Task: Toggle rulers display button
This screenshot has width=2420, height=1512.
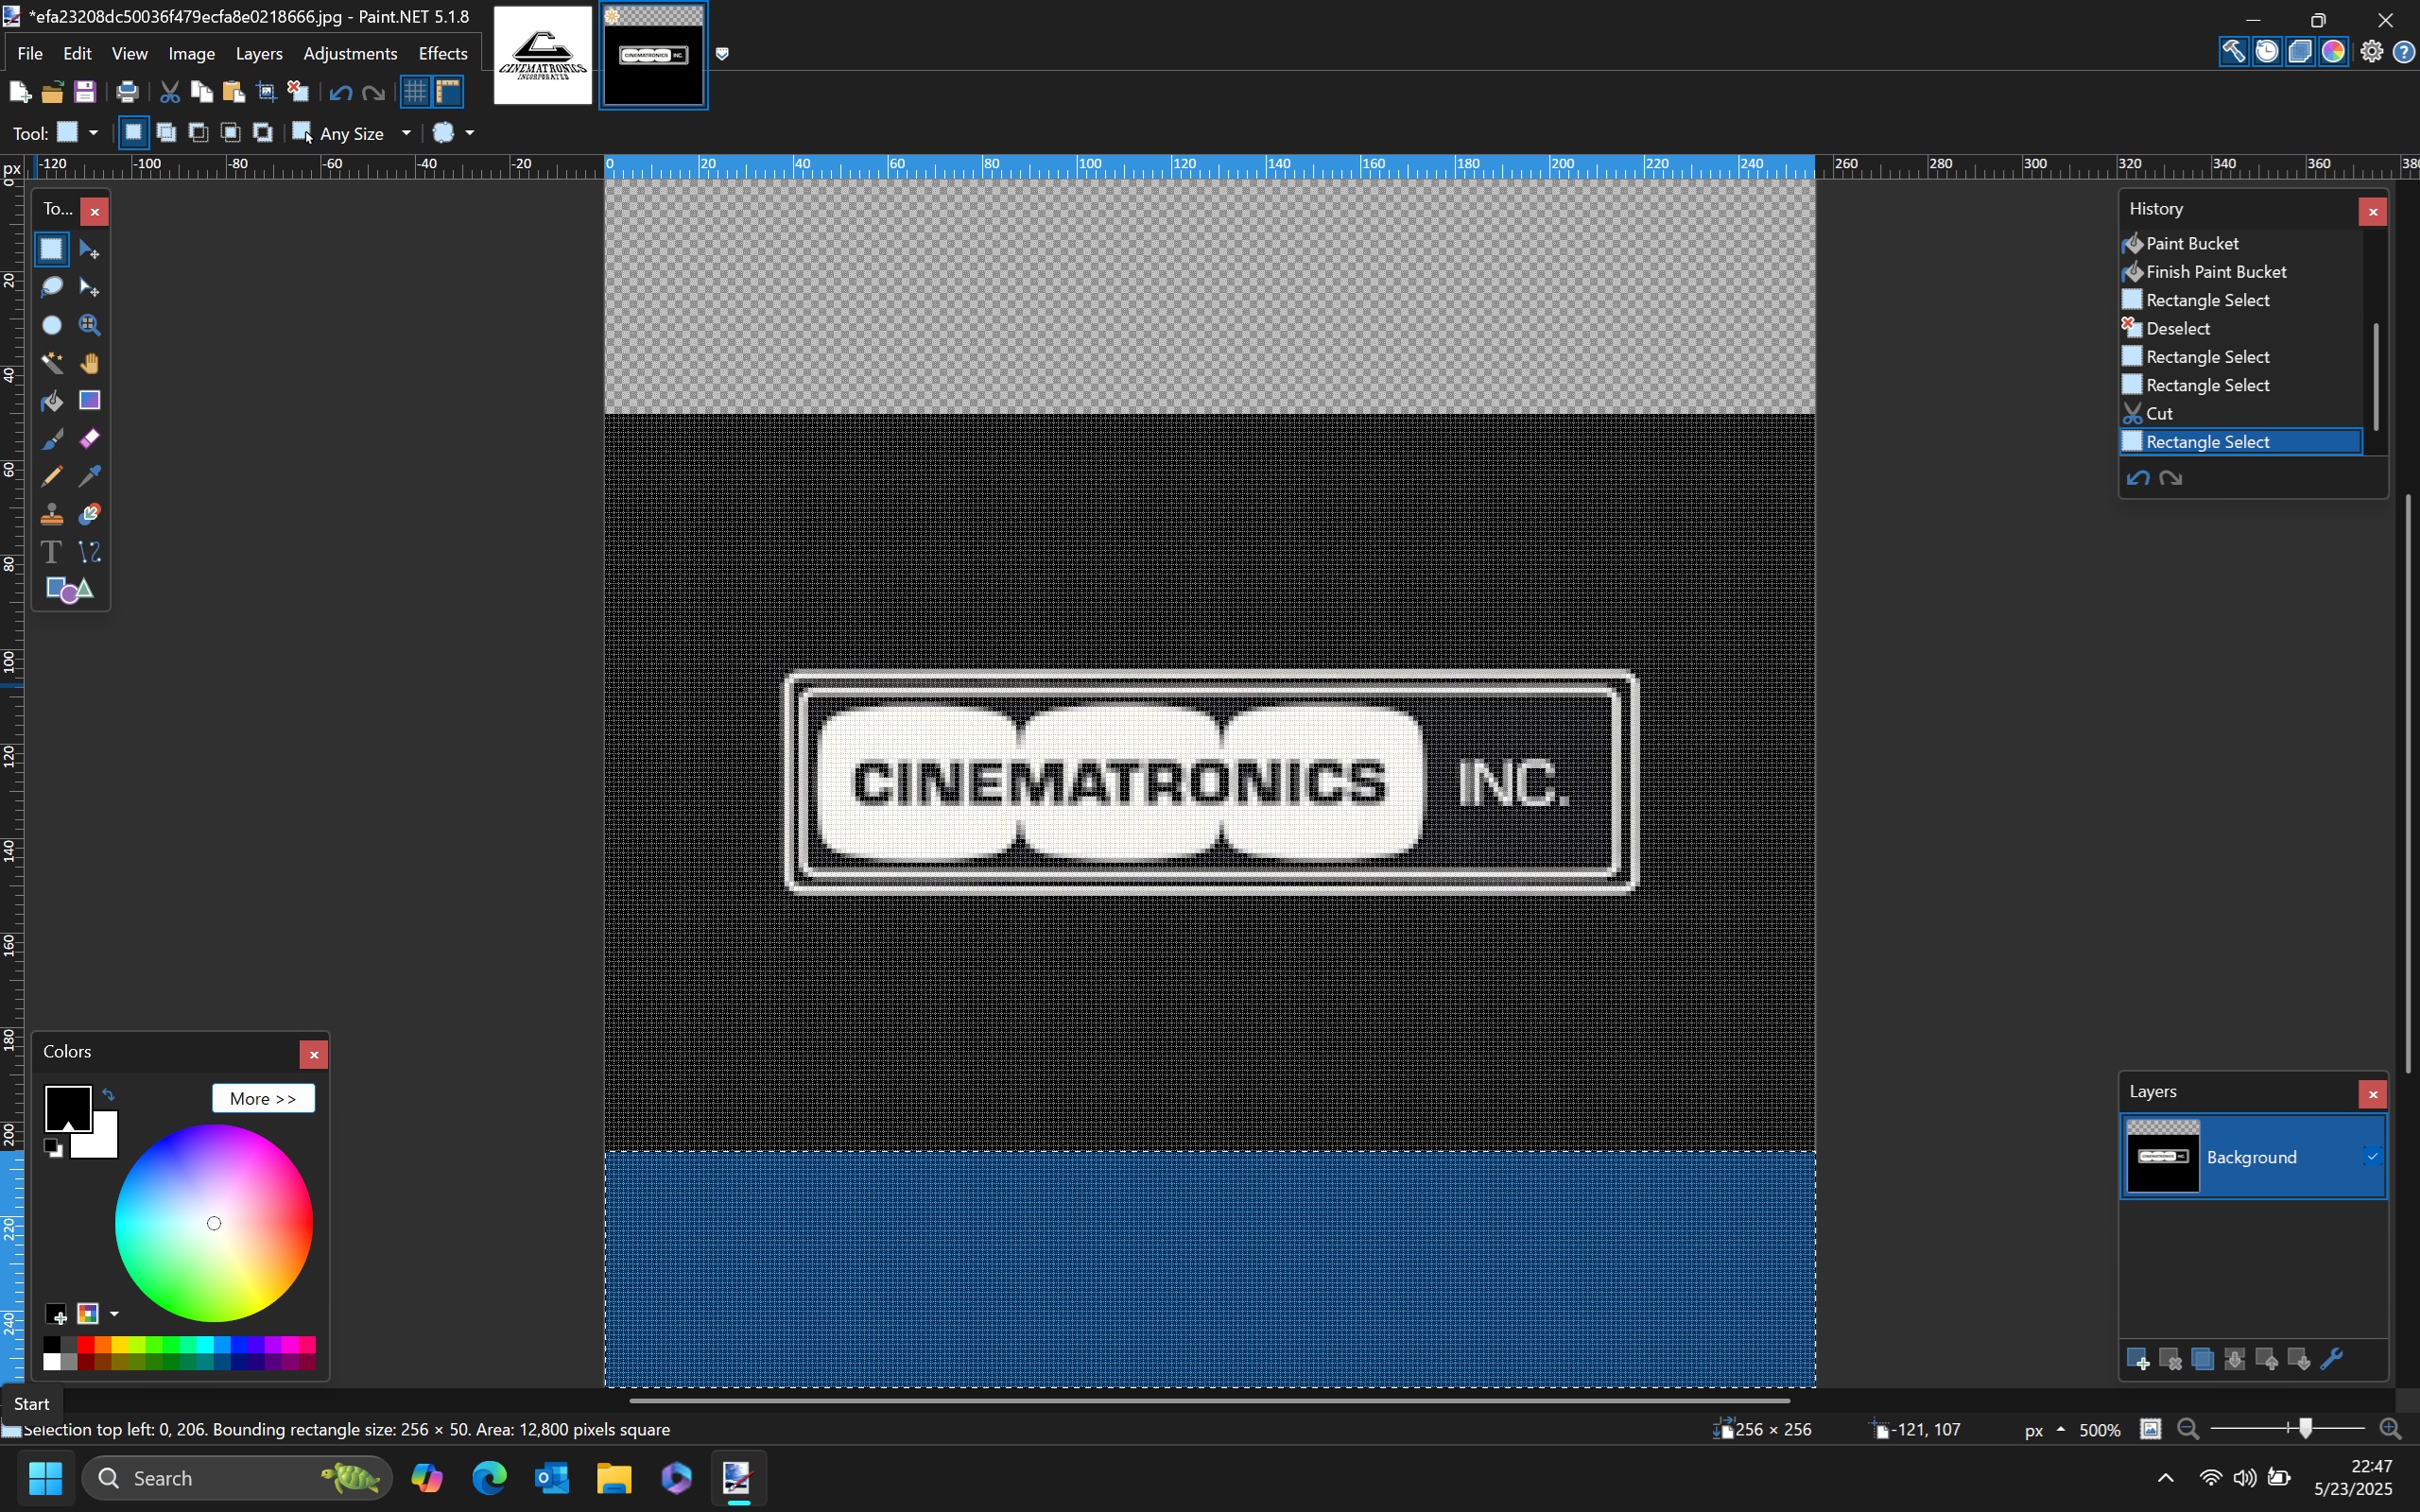Action: (x=448, y=92)
